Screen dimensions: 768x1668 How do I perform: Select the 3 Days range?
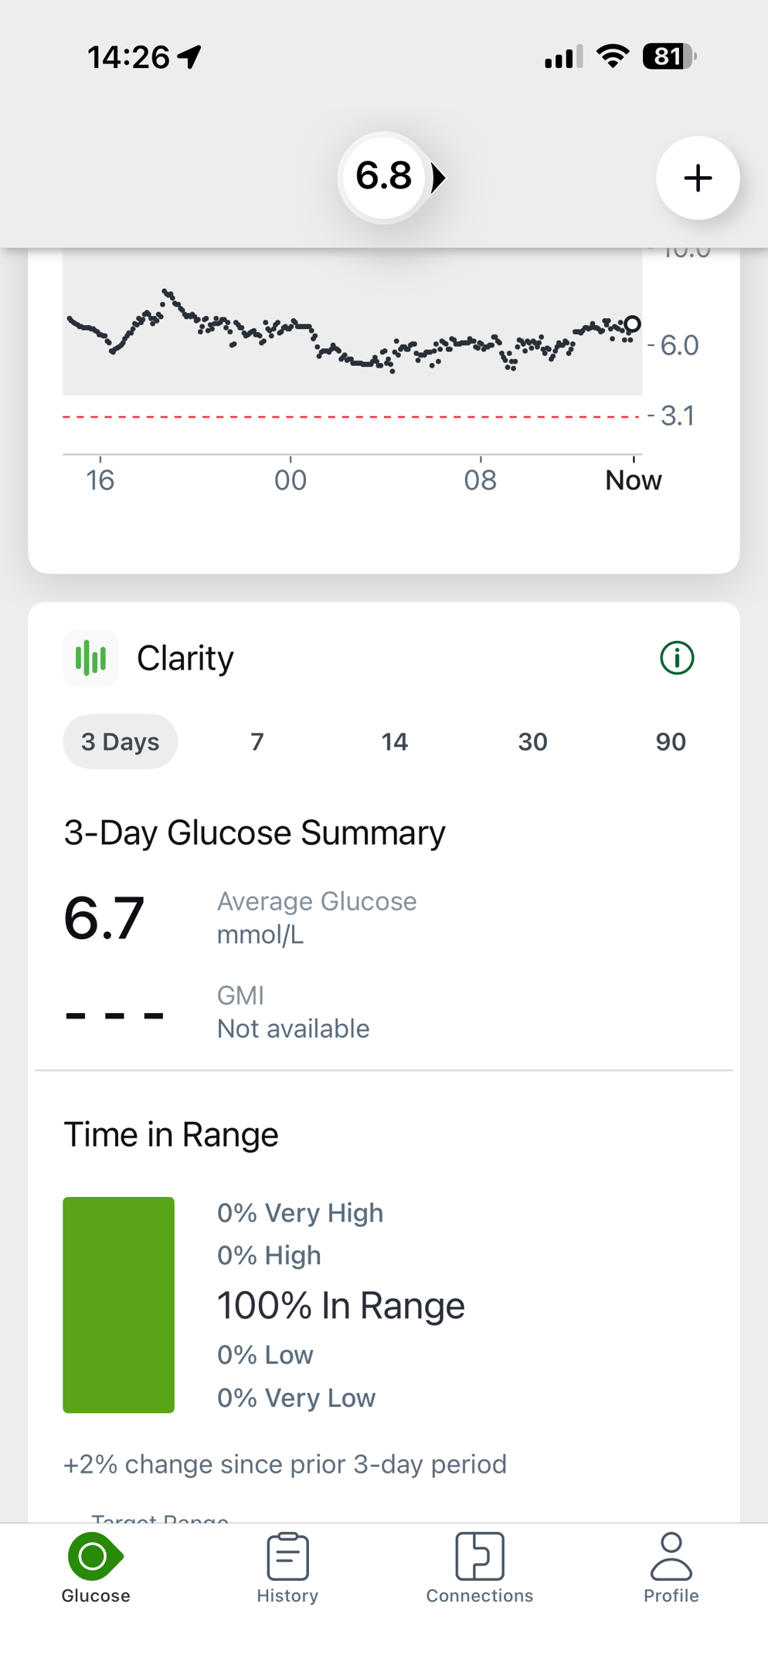coord(120,742)
